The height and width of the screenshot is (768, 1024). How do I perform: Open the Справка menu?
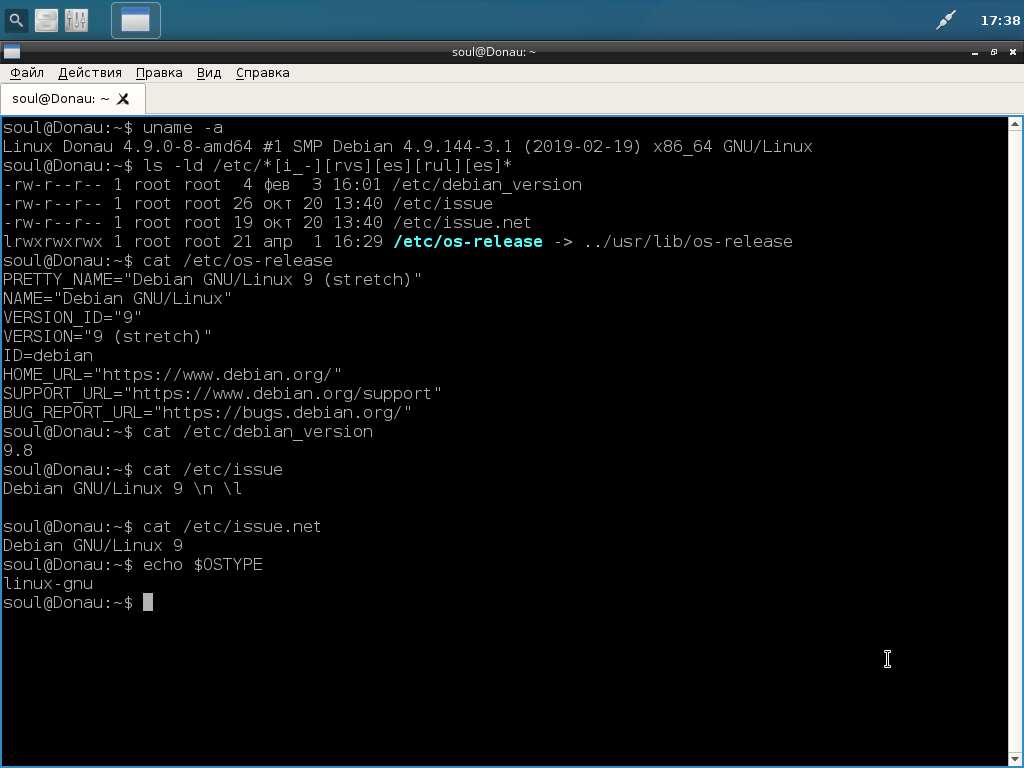tap(263, 72)
